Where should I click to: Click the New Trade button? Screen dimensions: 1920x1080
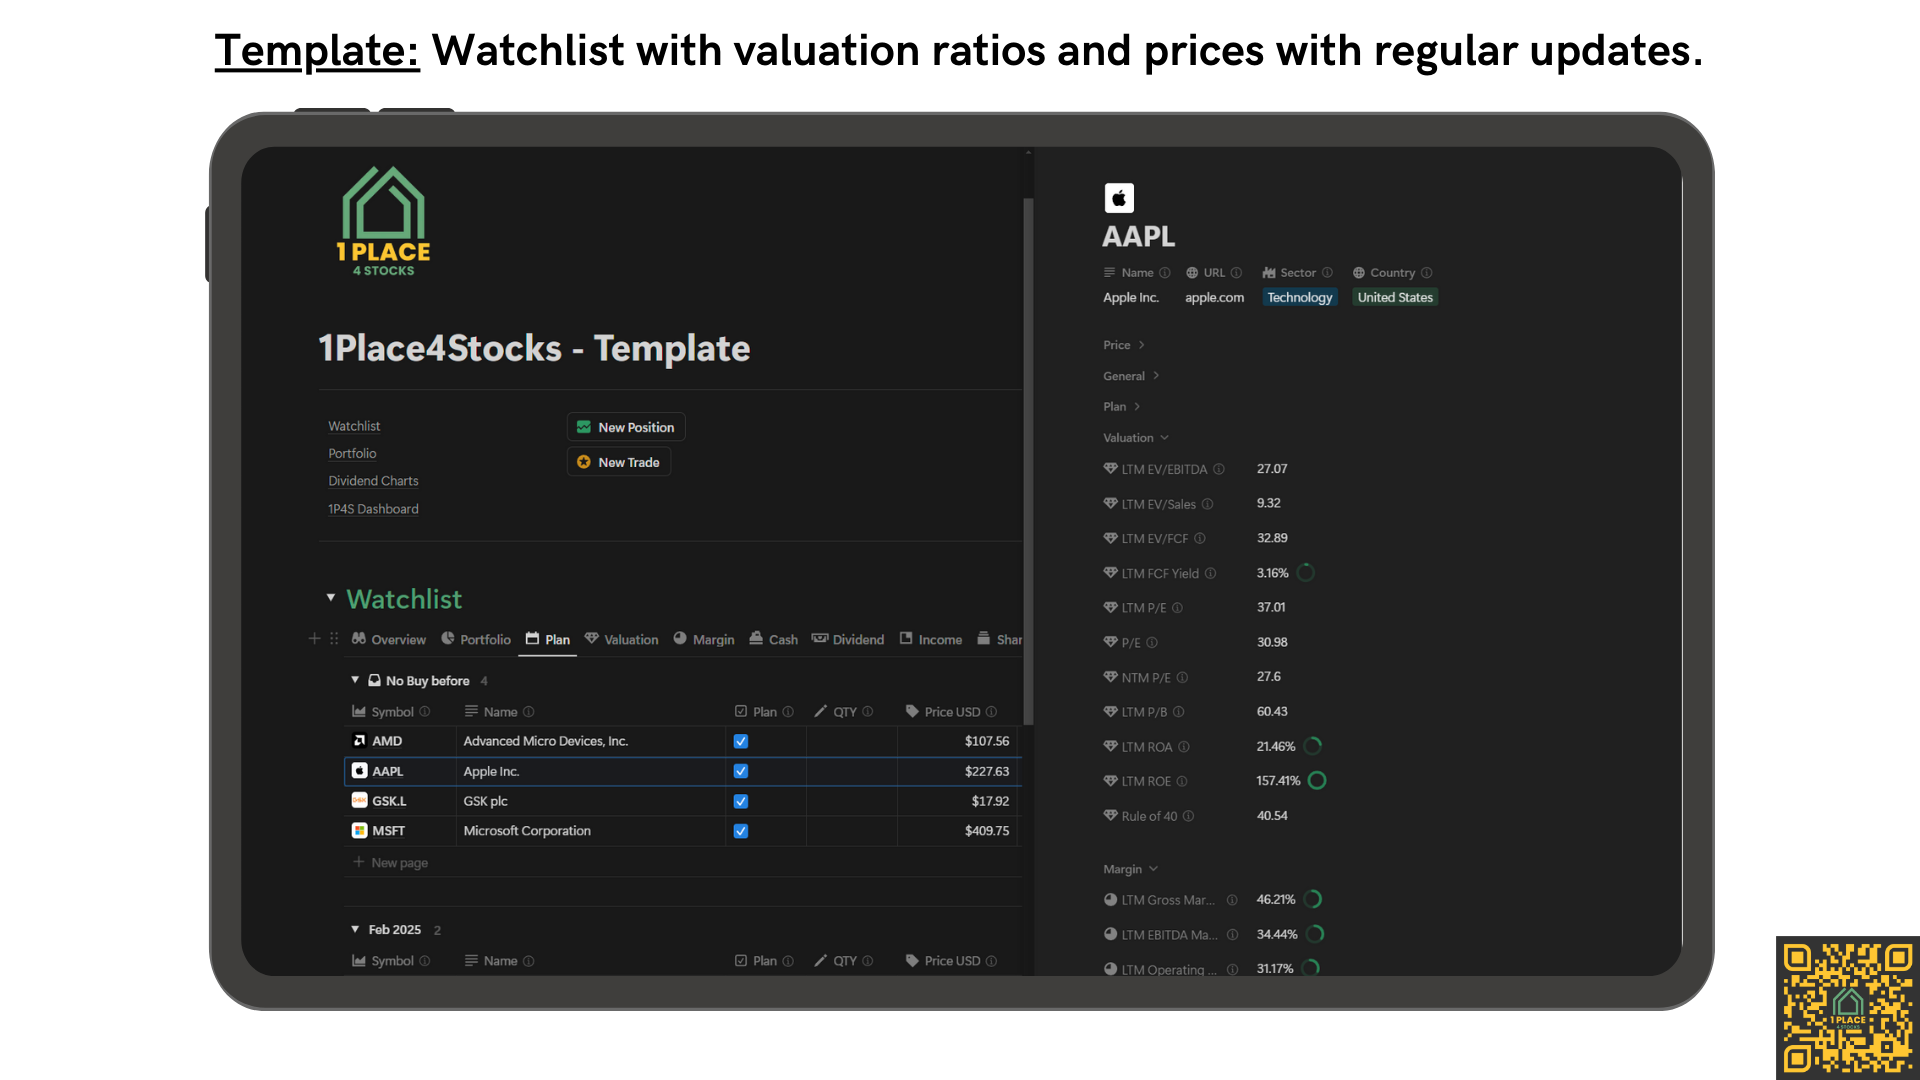point(619,462)
